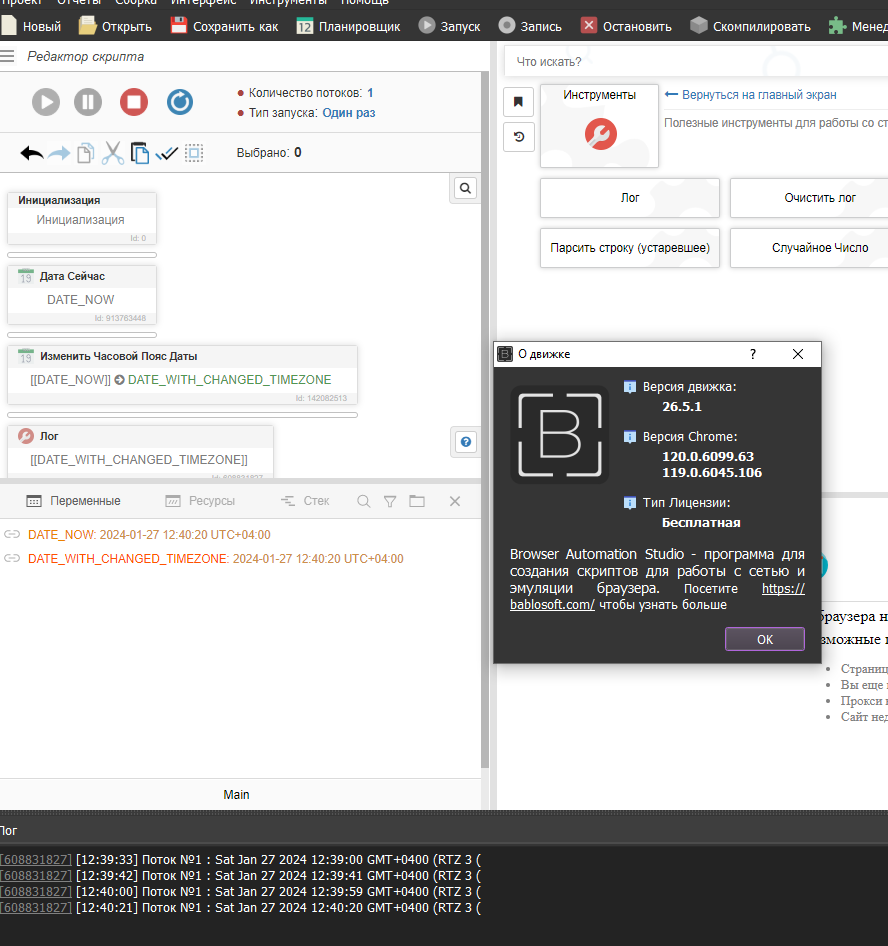Screen dimensions: 888x946
Task: Open the hamburger menu next to Редактор скрипта
Action: click(8, 57)
